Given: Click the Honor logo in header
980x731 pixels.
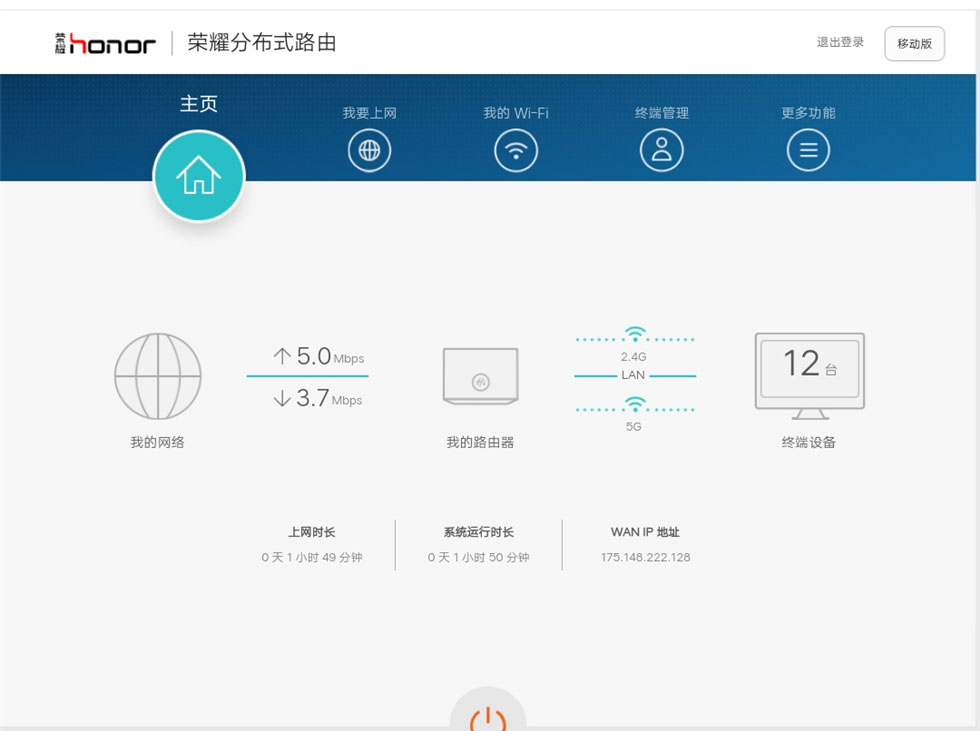Looking at the screenshot, I should click(106, 43).
